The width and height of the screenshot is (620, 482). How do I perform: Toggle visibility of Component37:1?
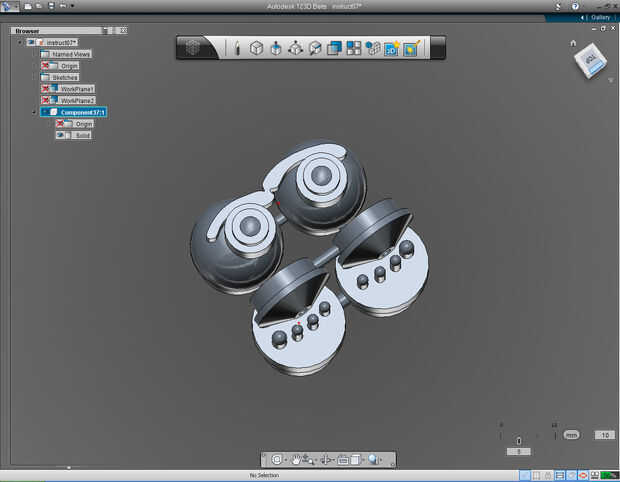tap(45, 112)
